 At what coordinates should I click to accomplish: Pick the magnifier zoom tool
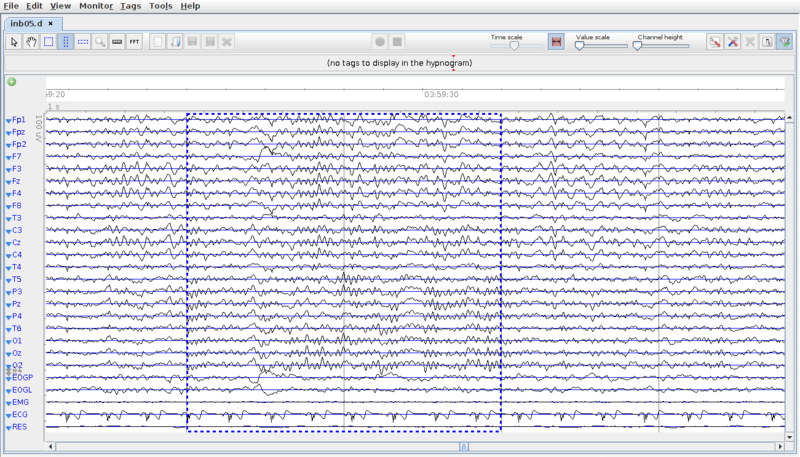point(100,42)
